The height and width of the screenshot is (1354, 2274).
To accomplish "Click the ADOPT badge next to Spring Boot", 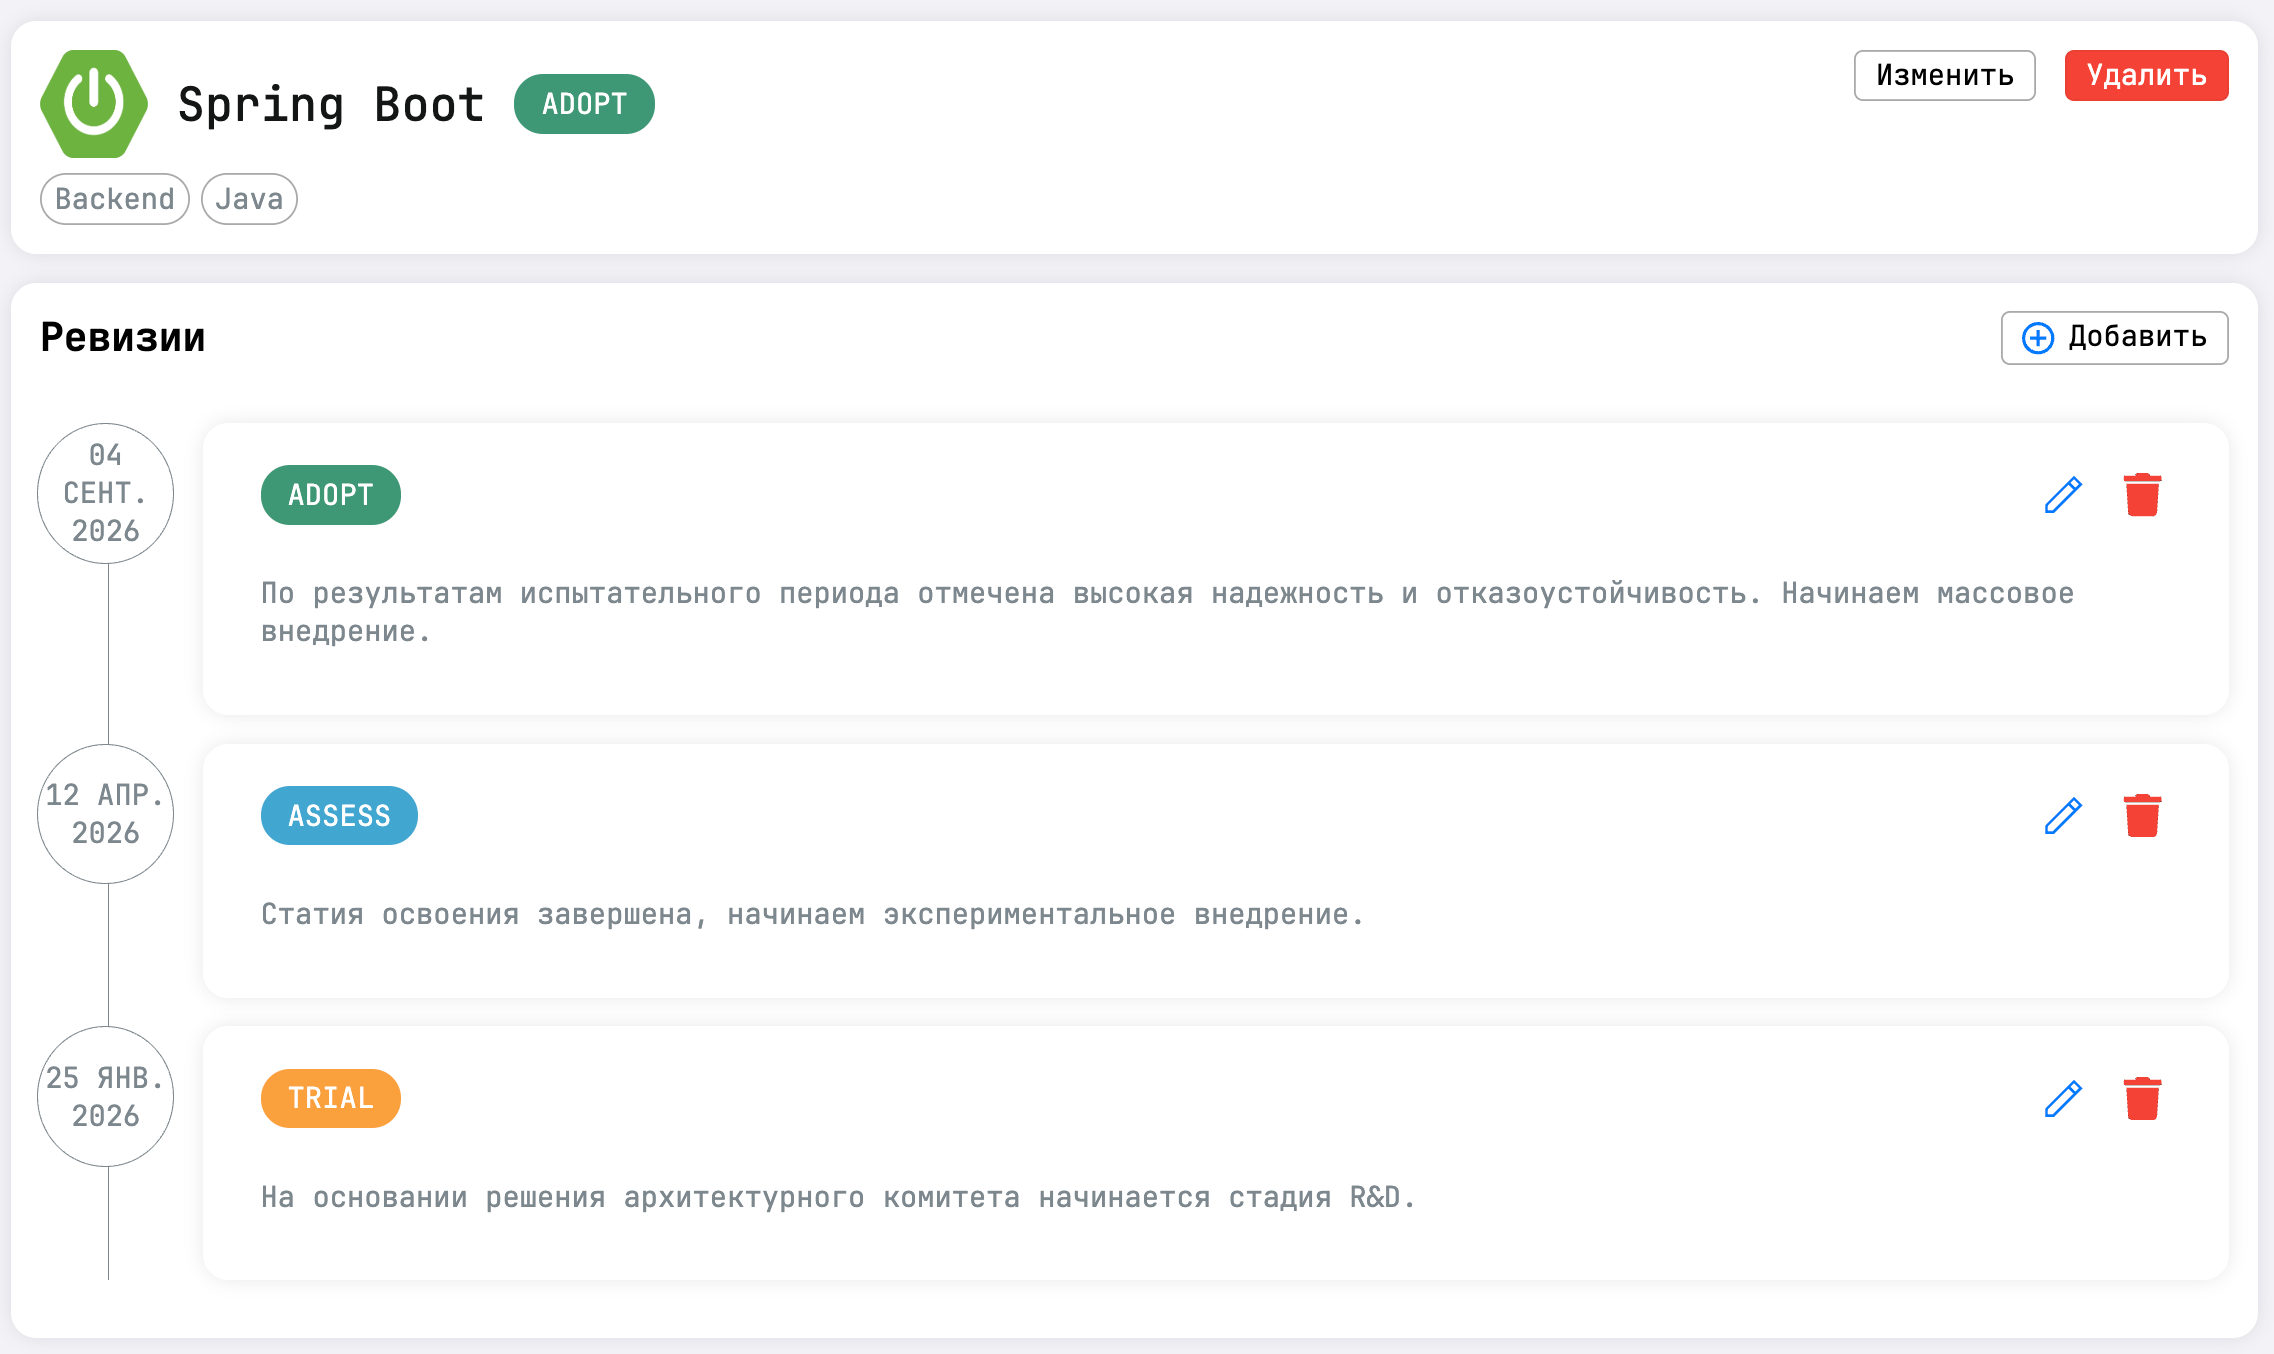I will (x=584, y=104).
